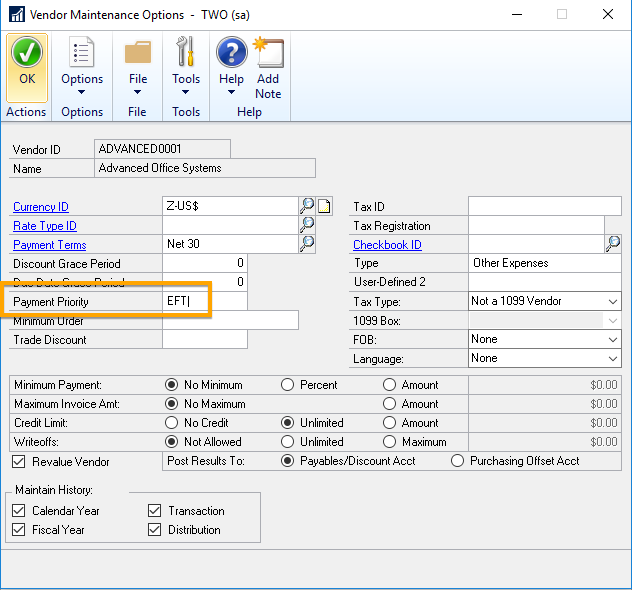Select Unlimited for Credit Limit
Viewport: 632px width, 590px height.
pyautogui.click(x=287, y=423)
